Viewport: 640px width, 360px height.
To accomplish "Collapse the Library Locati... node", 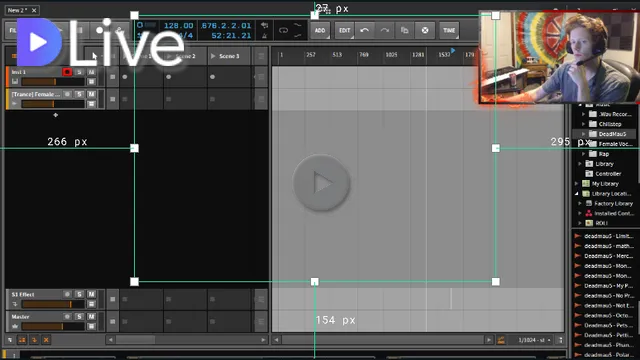I will pyautogui.click(x=577, y=193).
